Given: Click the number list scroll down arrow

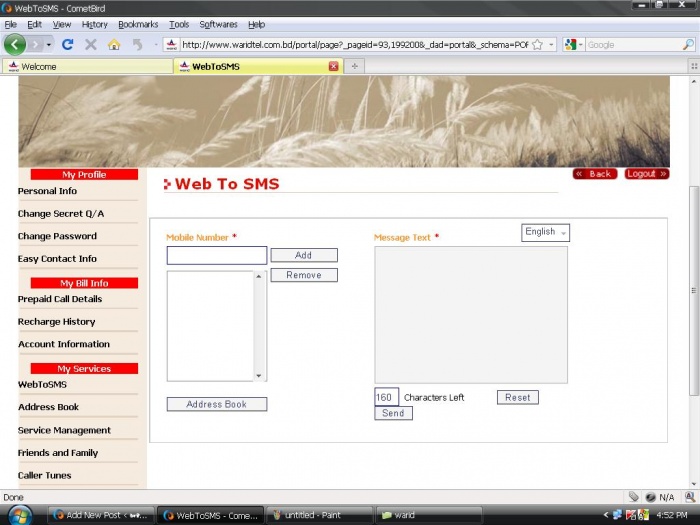Looking at the screenshot, I should click(259, 375).
